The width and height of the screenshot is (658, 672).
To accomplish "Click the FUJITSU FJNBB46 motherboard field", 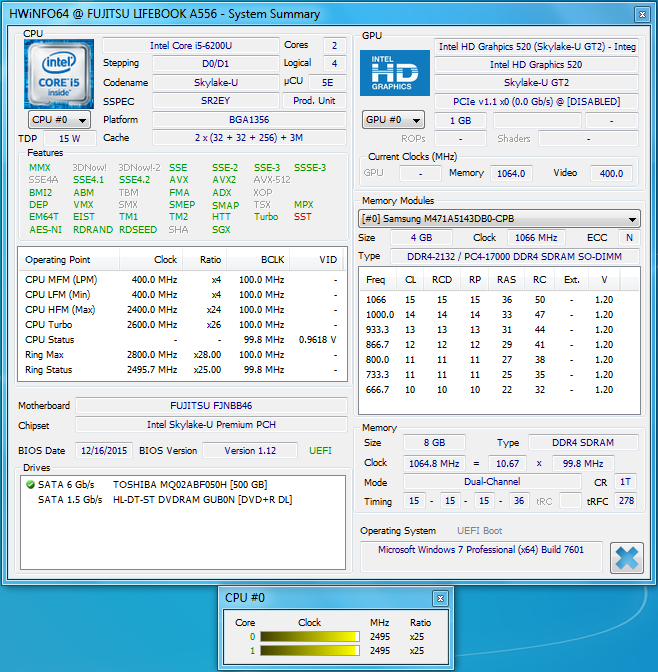I will (211, 405).
